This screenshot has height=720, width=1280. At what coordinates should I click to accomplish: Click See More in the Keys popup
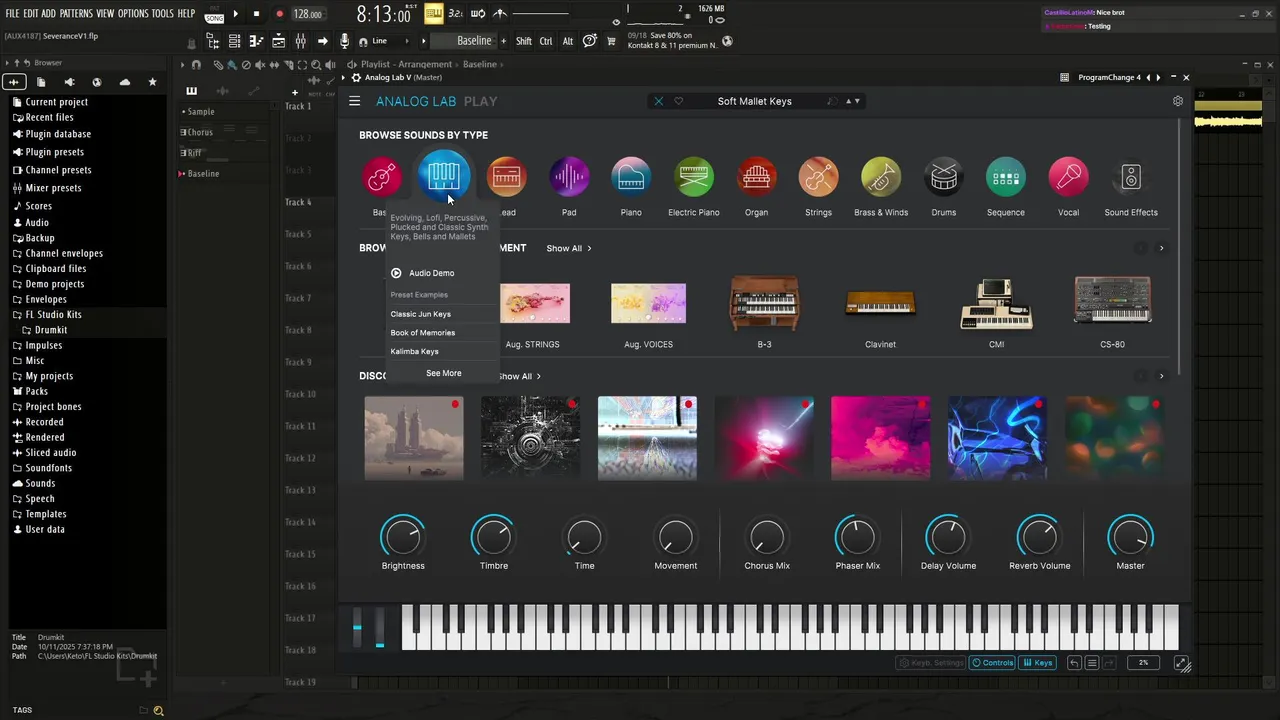pyautogui.click(x=444, y=373)
